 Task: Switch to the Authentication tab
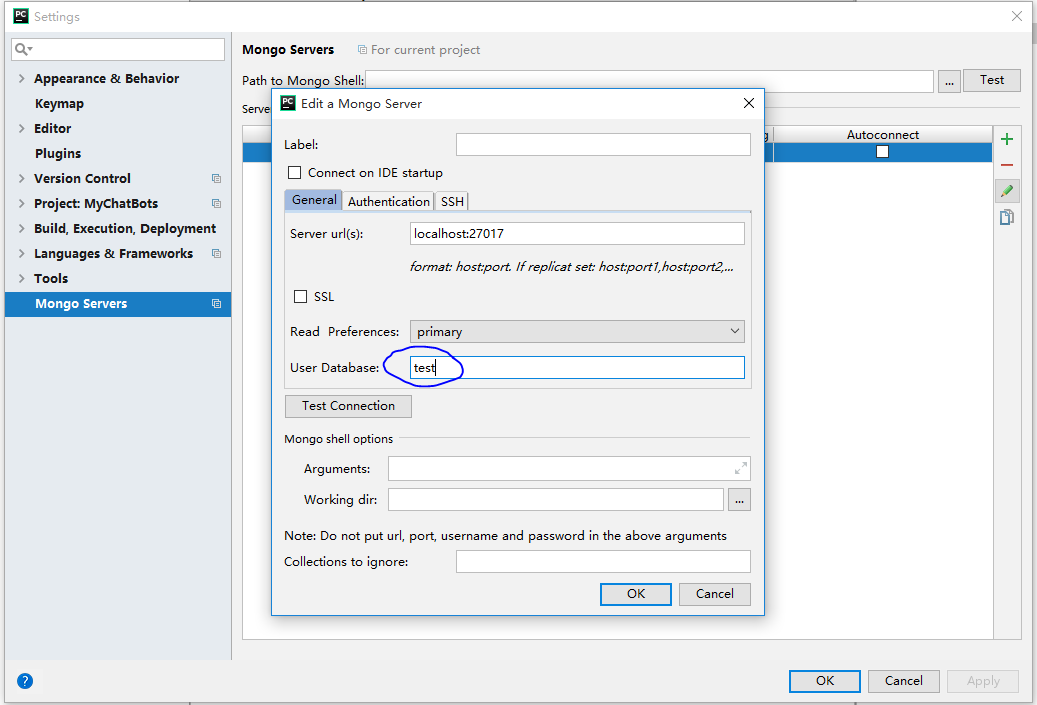(x=388, y=201)
